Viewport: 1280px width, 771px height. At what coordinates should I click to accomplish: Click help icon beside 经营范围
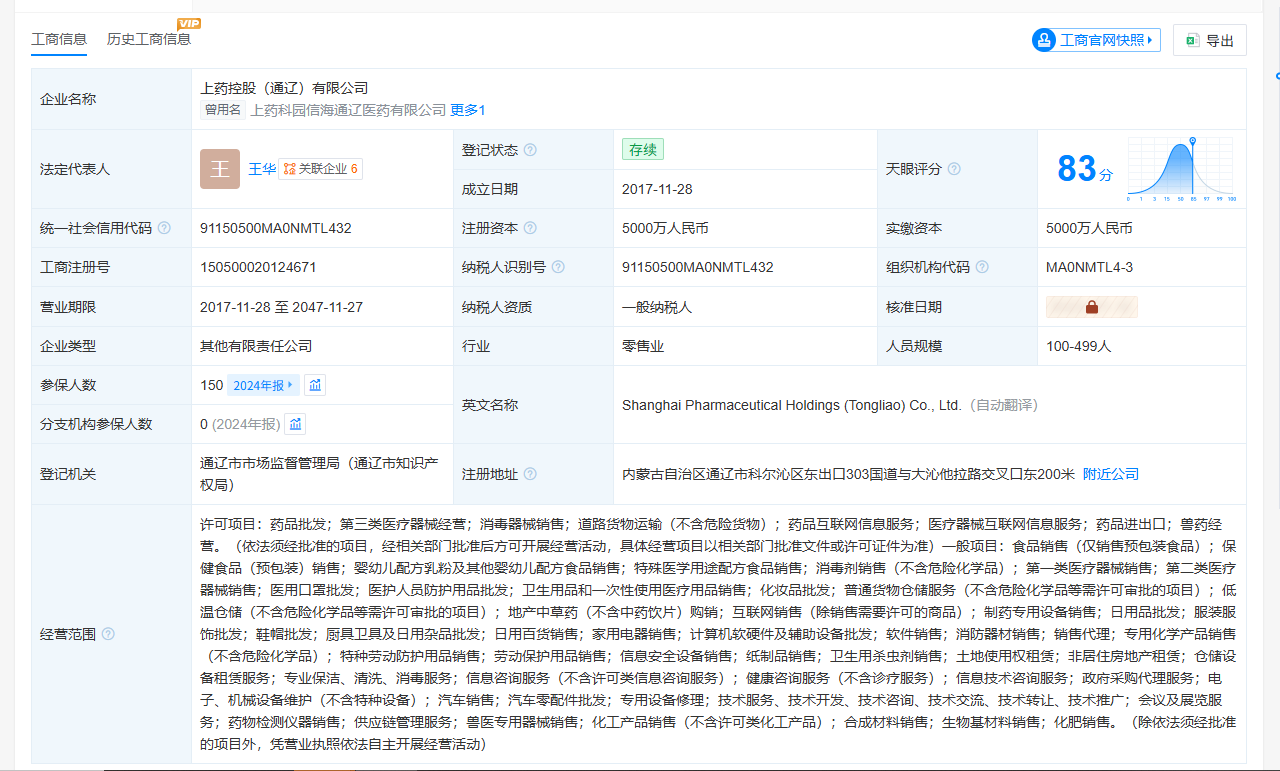tap(108, 634)
